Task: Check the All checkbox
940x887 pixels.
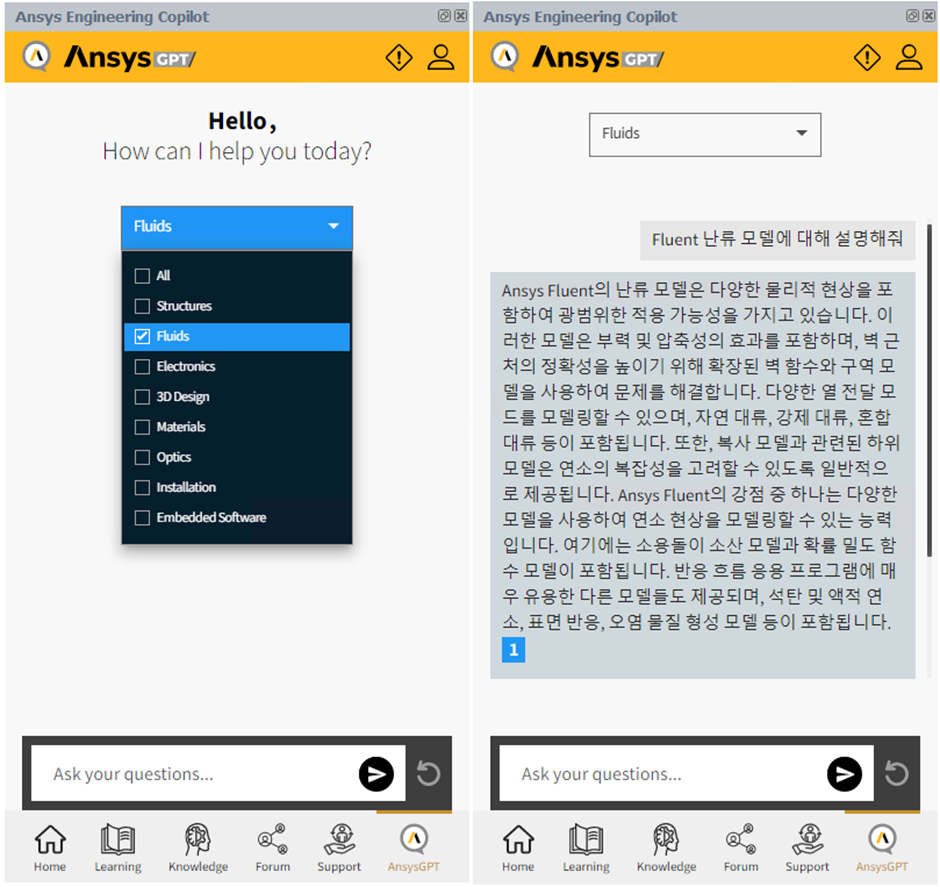Action: click(x=142, y=276)
